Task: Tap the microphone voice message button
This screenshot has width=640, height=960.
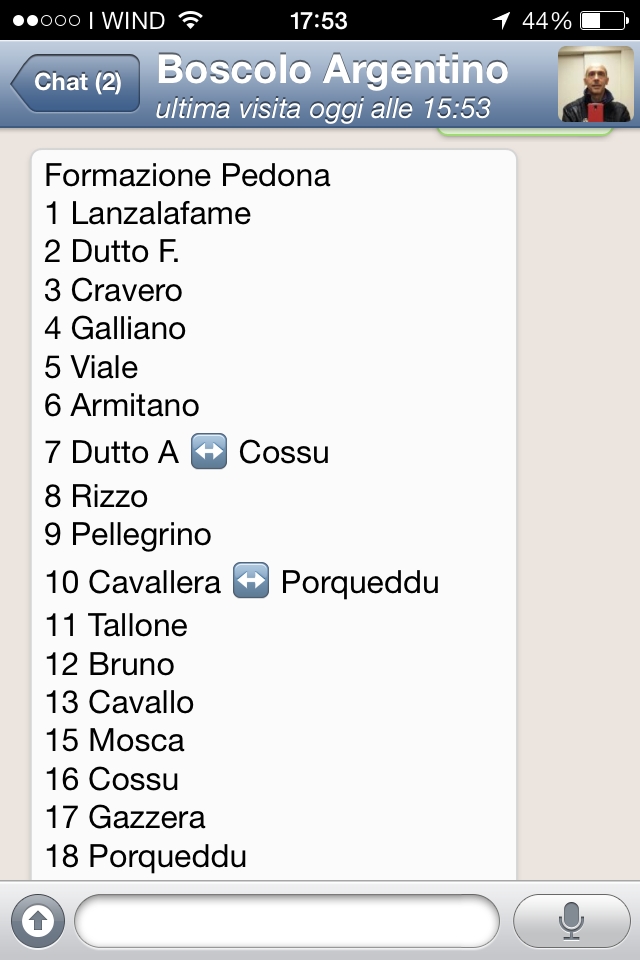Action: (571, 920)
